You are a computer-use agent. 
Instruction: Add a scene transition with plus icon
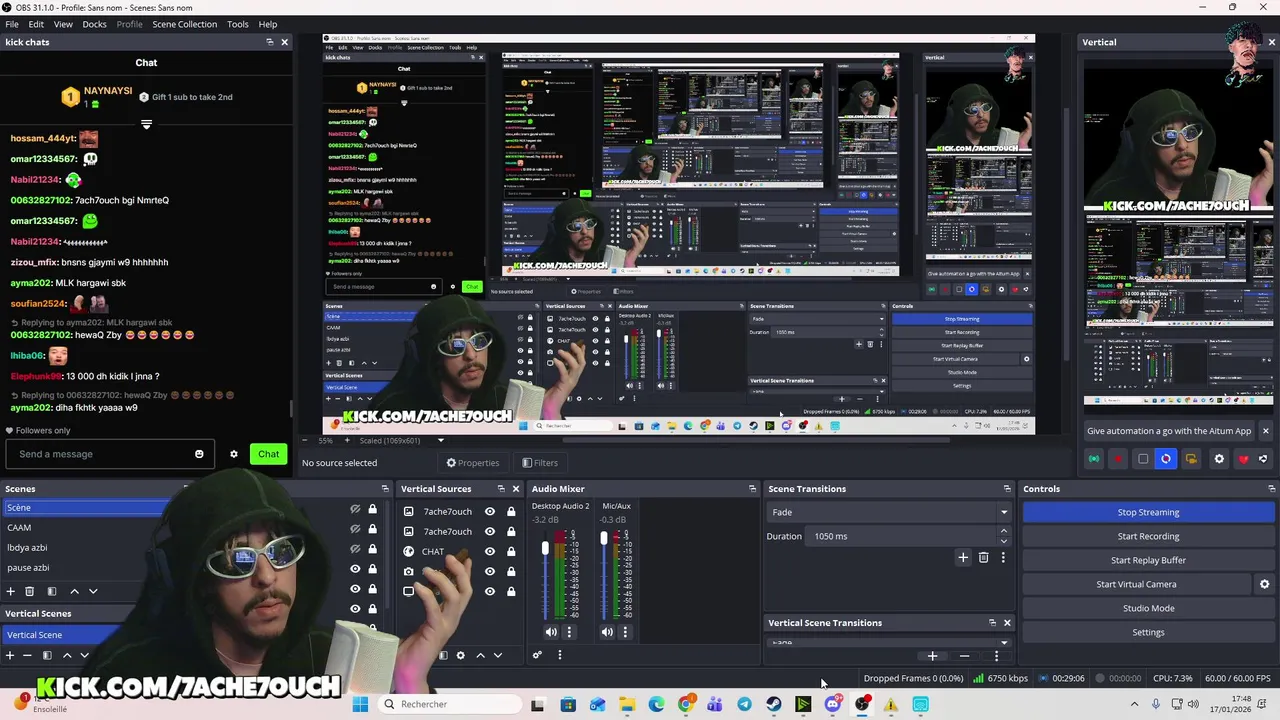click(x=963, y=557)
